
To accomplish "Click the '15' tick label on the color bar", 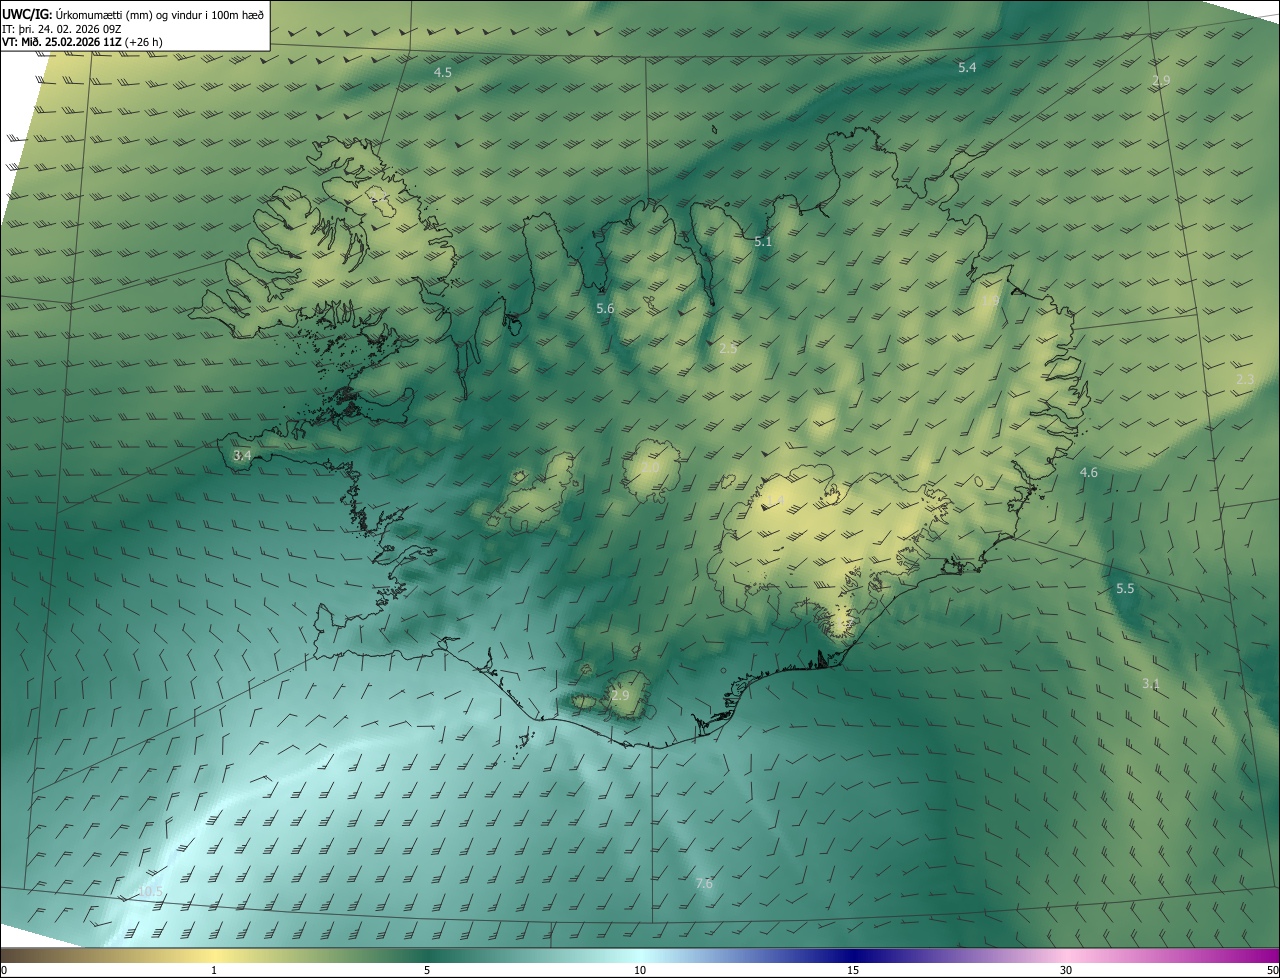I will [x=853, y=970].
